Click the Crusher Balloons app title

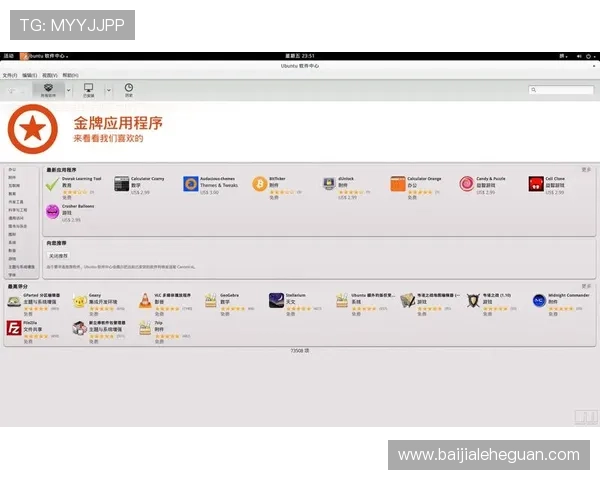pos(78,206)
